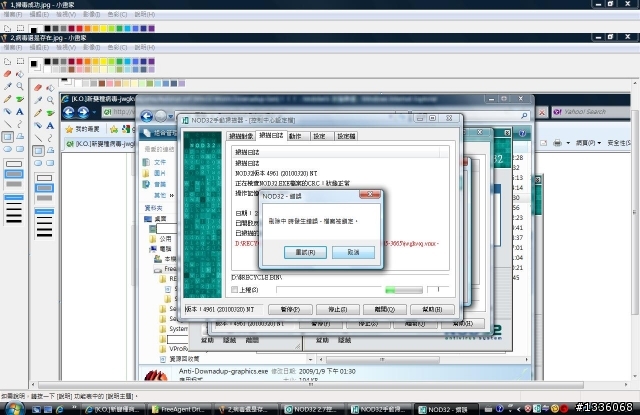Click the green scan progress bar in NOD32
Screen dimensions: 640x415
pyautogui.click(x=404, y=290)
